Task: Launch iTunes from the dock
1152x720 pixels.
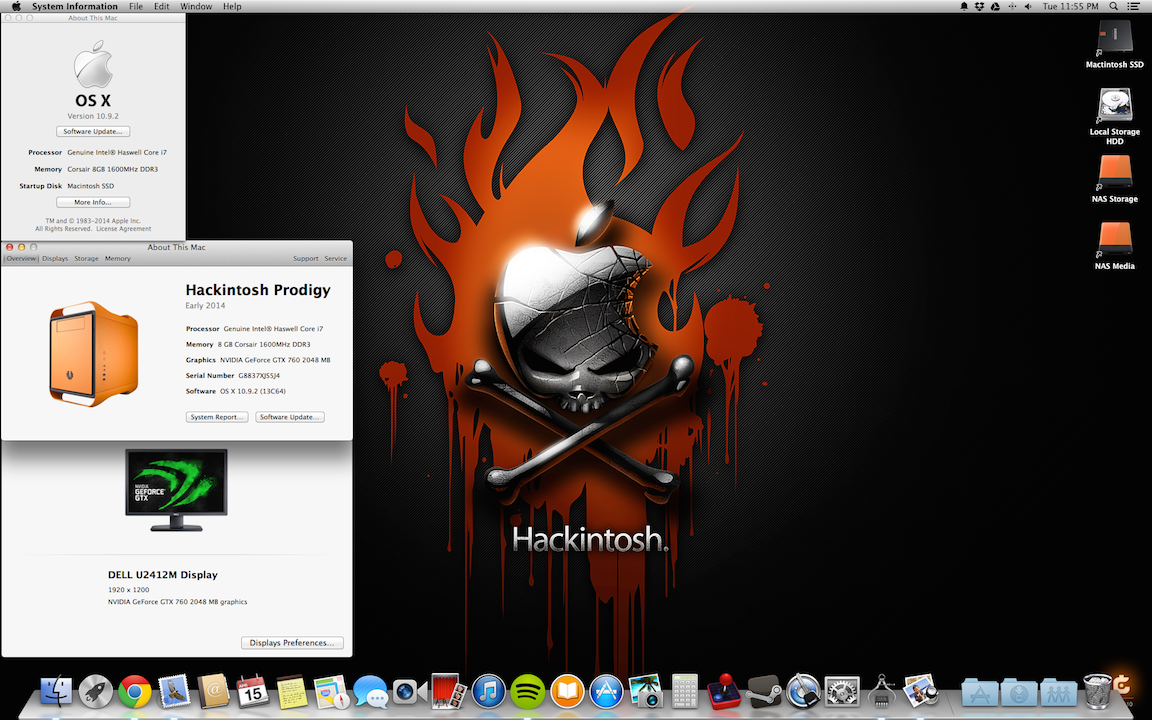Action: point(489,691)
